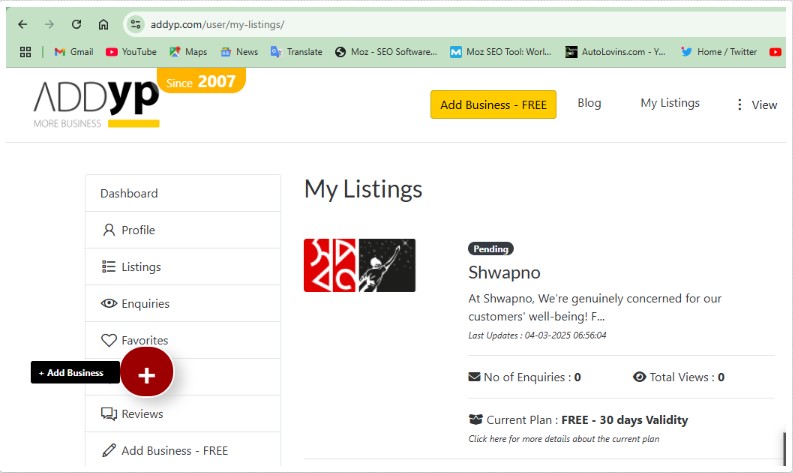
Task: Open the three-dot View menu
Action: [x=757, y=105]
